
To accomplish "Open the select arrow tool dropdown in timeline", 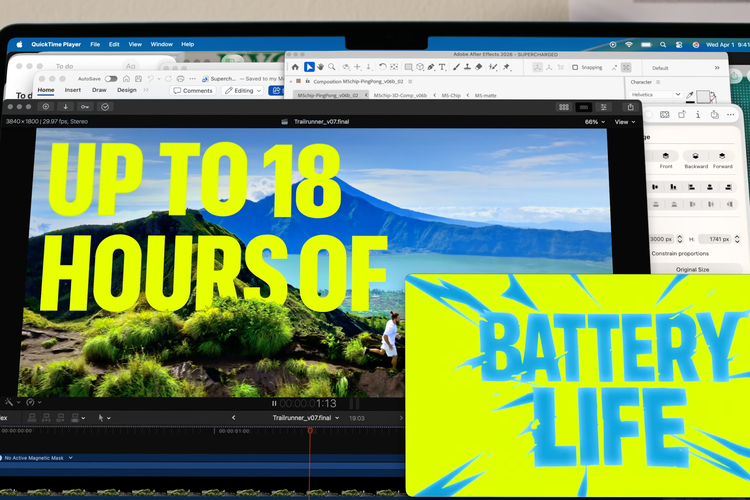I will pos(104,418).
